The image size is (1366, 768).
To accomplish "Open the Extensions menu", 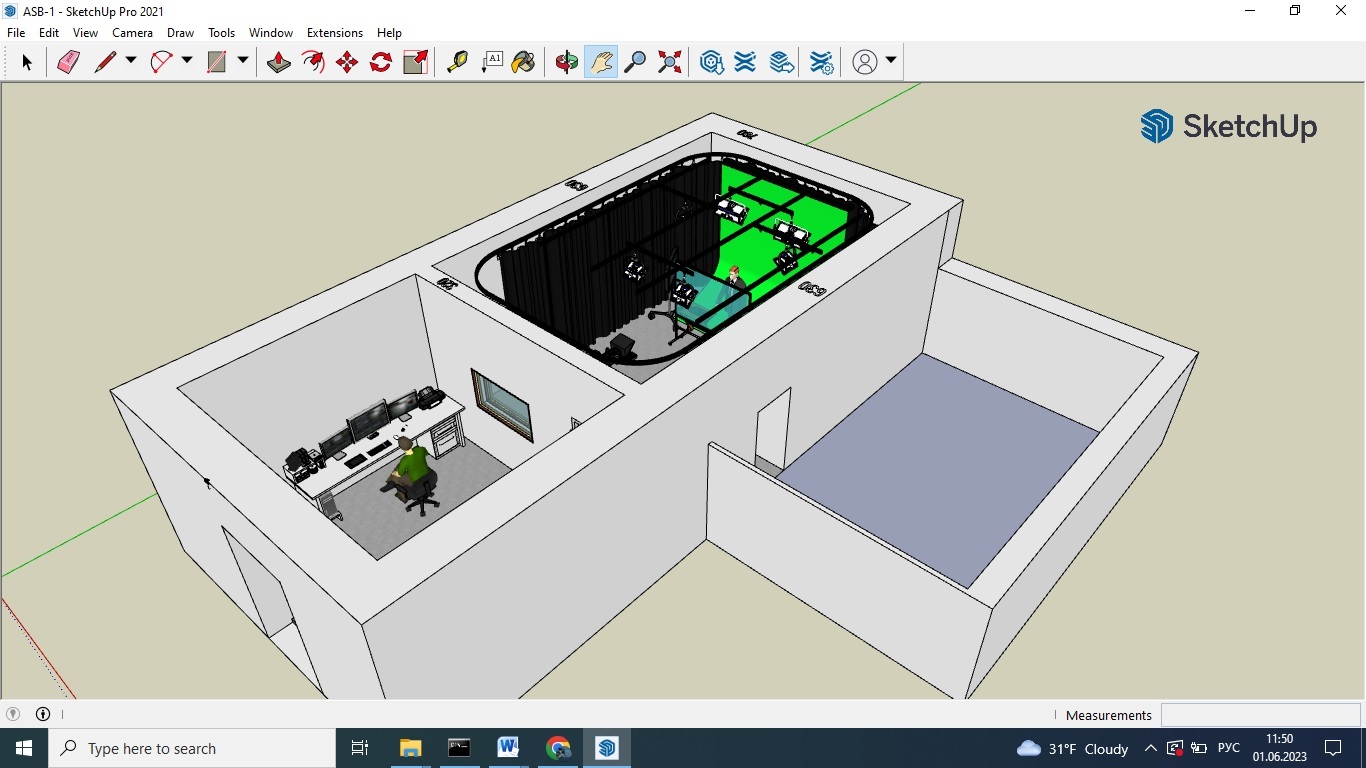I will (x=334, y=33).
